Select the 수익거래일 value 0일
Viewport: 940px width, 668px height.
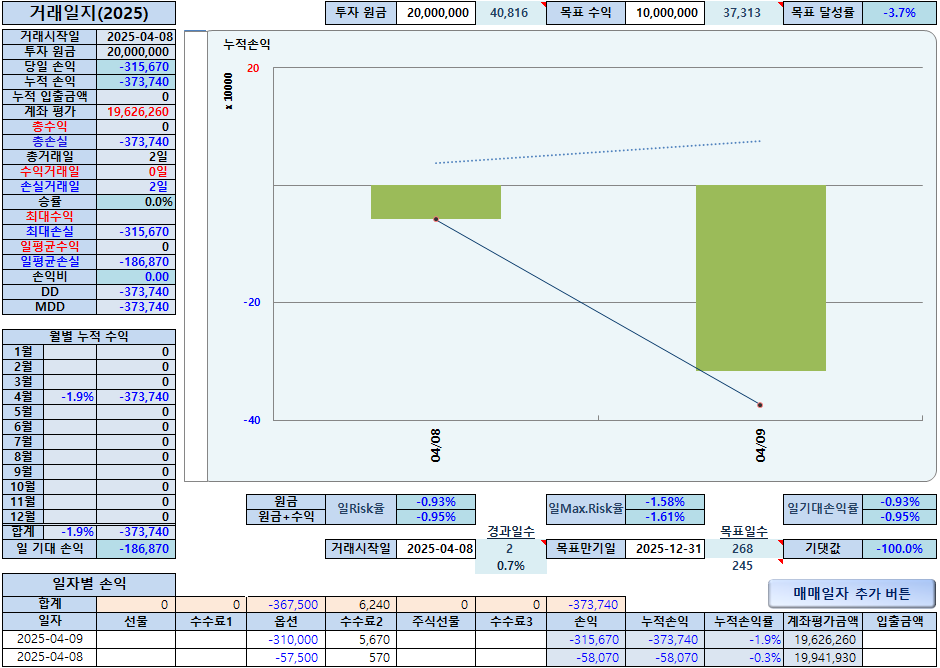click(x=136, y=171)
